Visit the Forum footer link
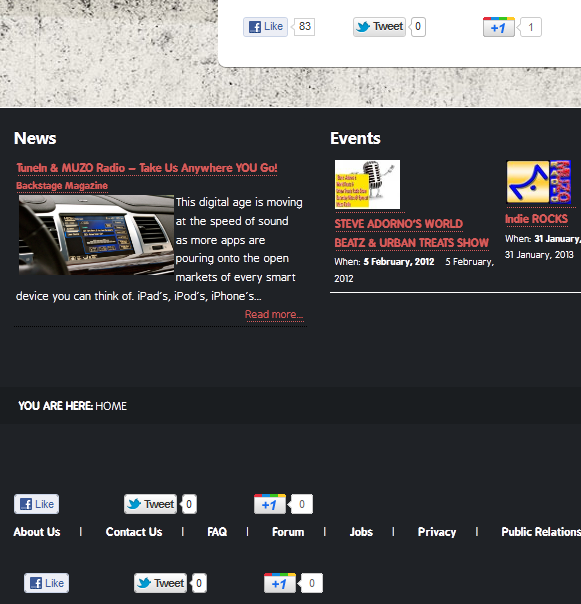Image resolution: width=581 pixels, height=604 pixels. tap(288, 532)
